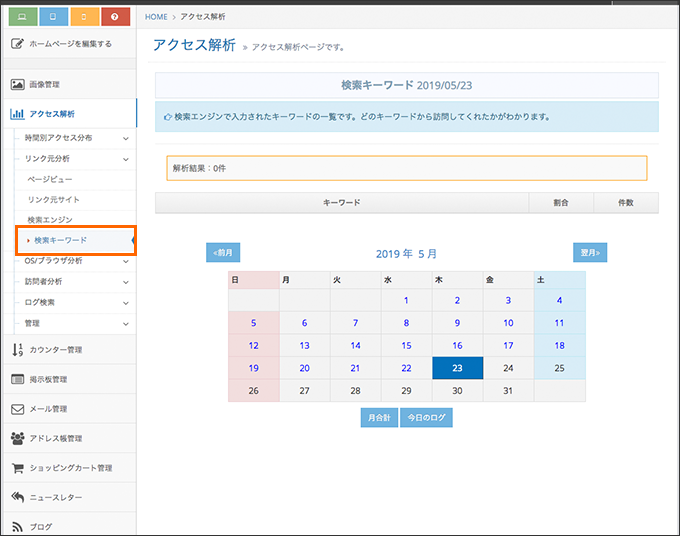Select May 1 in the calendar
680x536 pixels.
click(406, 300)
